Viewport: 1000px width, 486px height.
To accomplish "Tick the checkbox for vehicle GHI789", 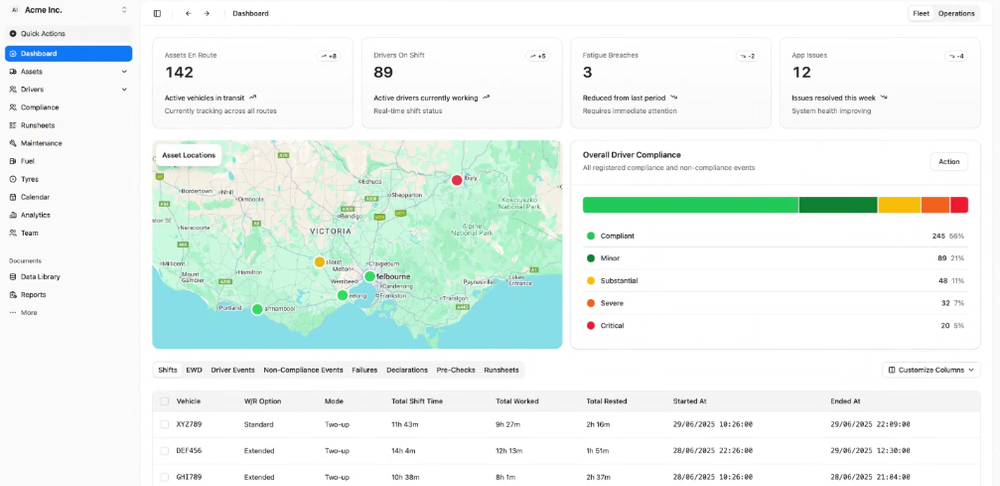I will pyautogui.click(x=165, y=477).
